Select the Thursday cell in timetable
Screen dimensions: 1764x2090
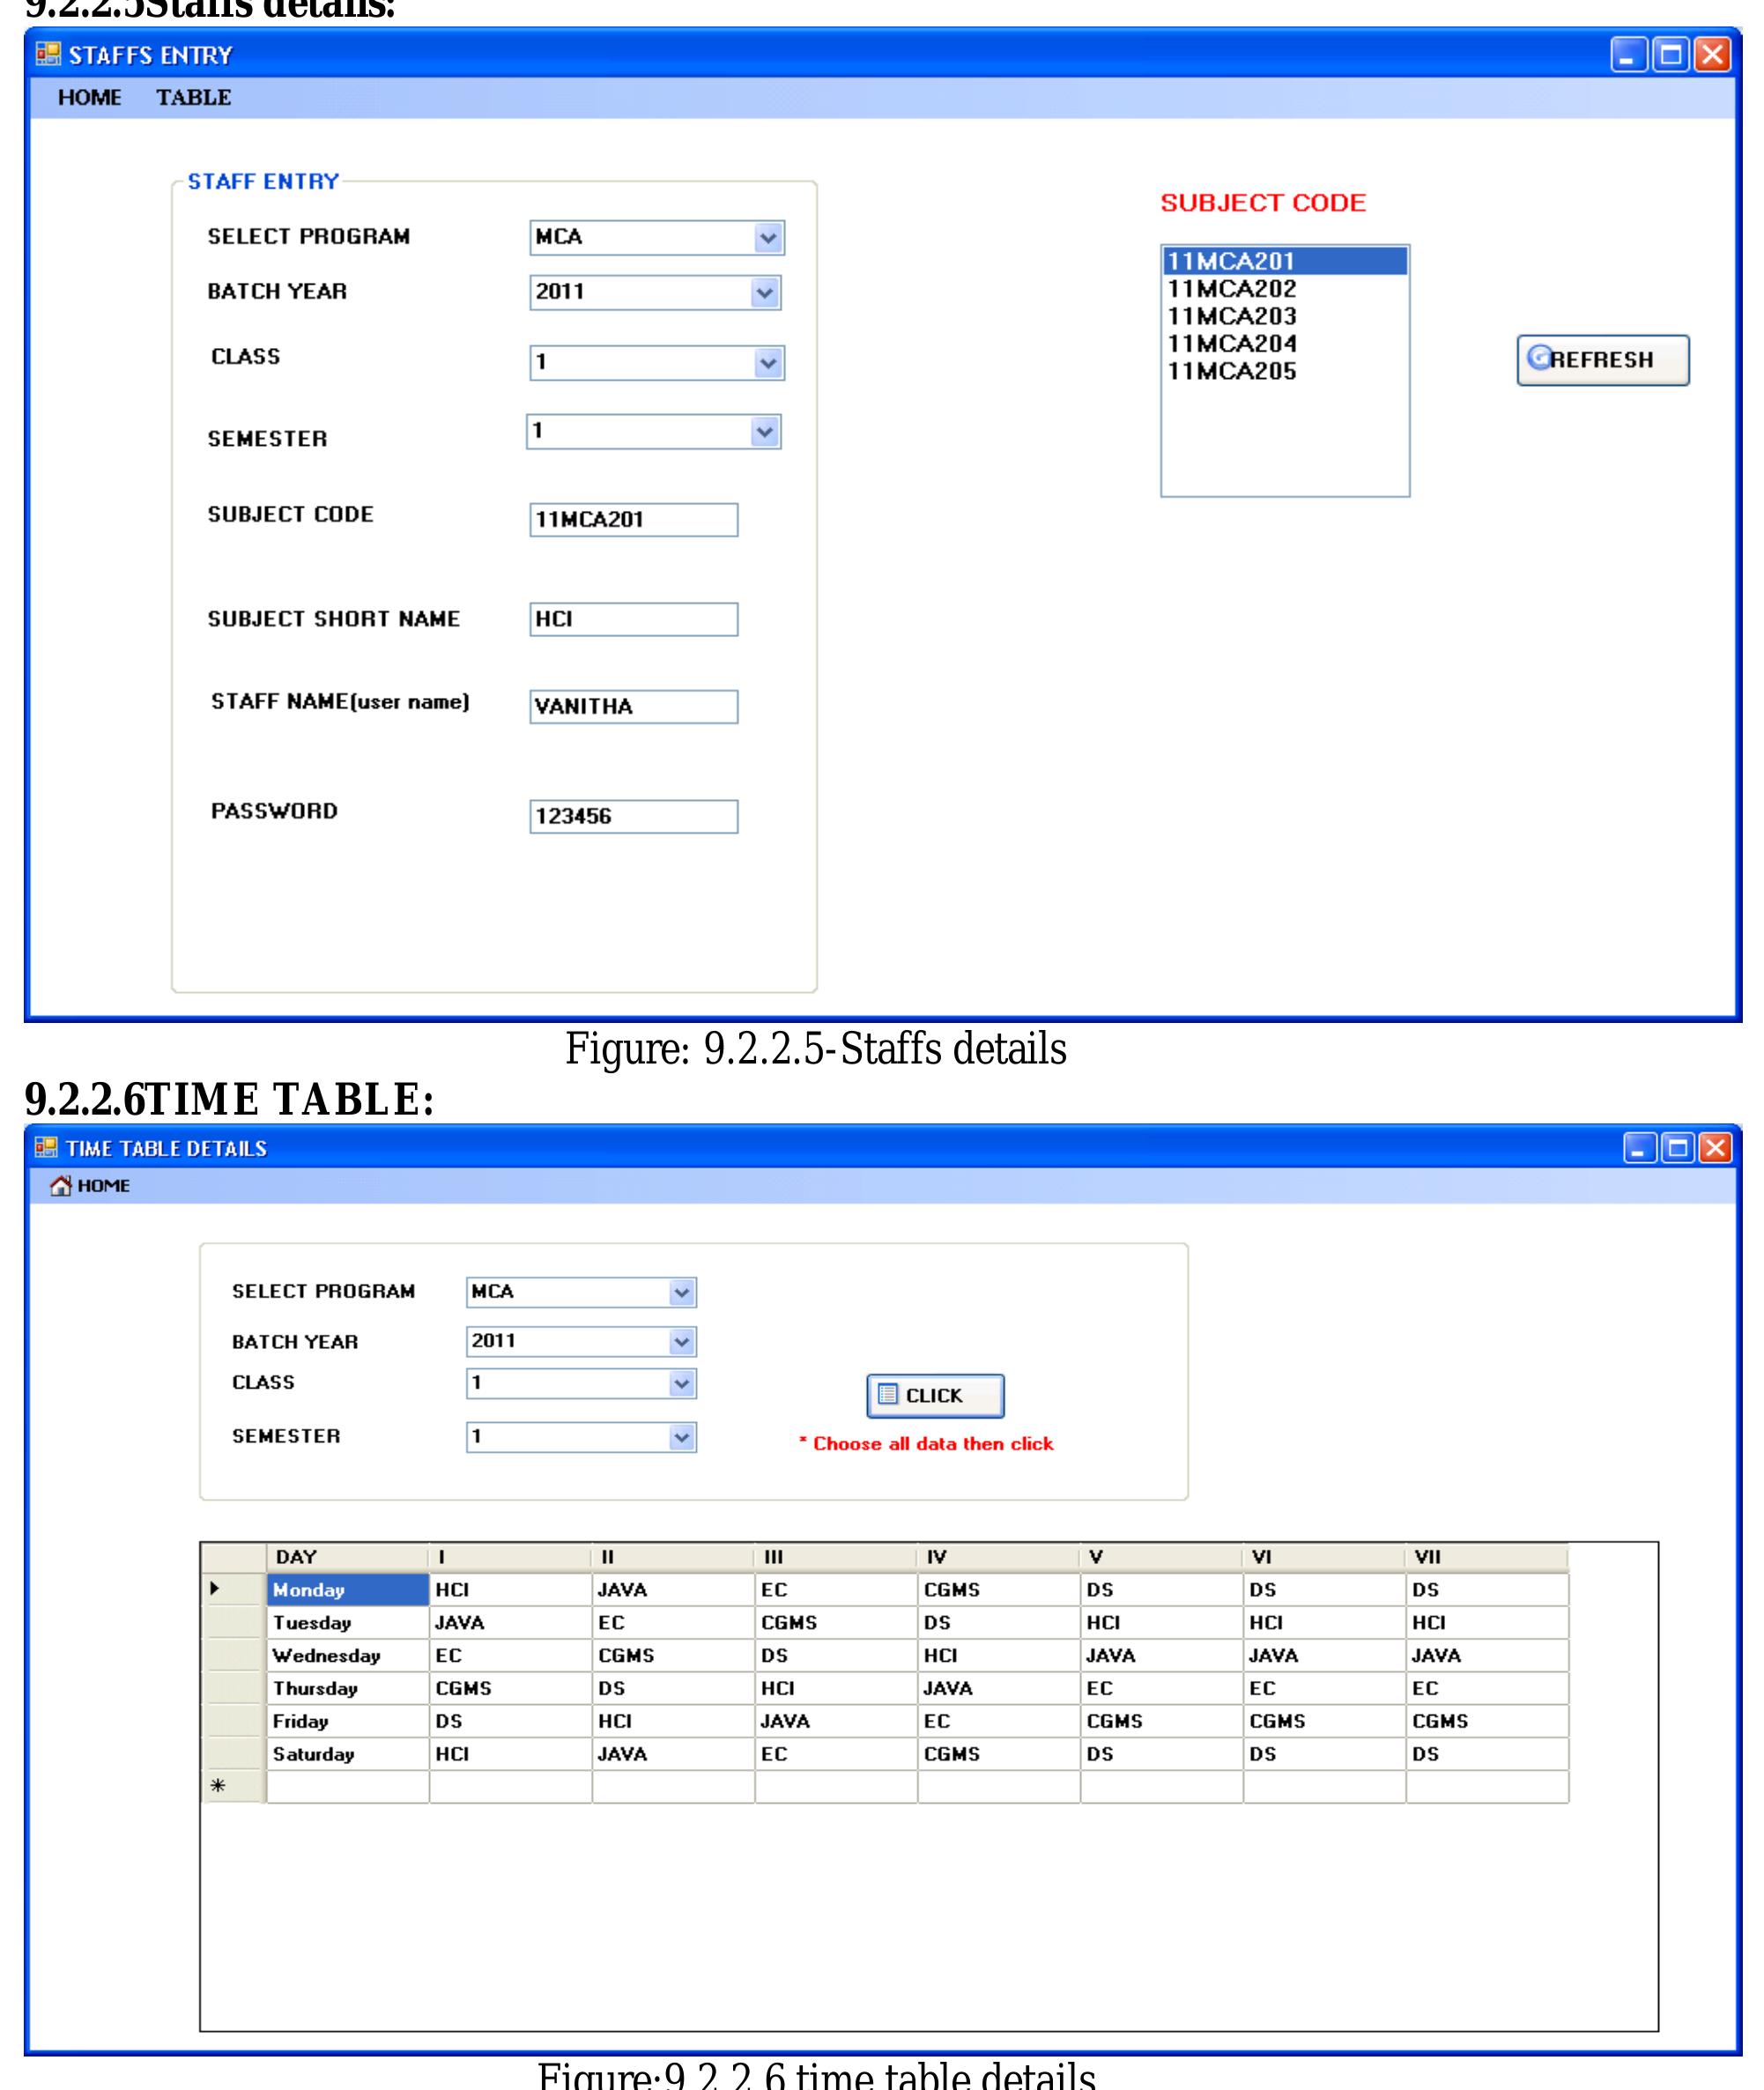pos(348,1688)
